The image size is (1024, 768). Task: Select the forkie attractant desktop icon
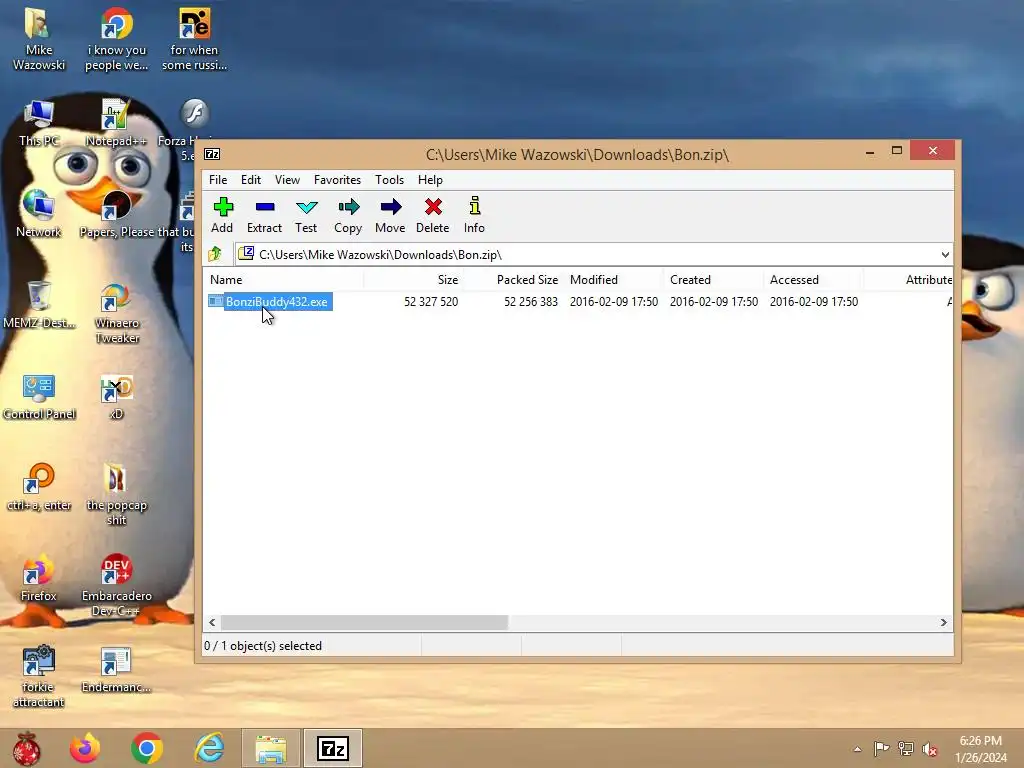point(39,677)
